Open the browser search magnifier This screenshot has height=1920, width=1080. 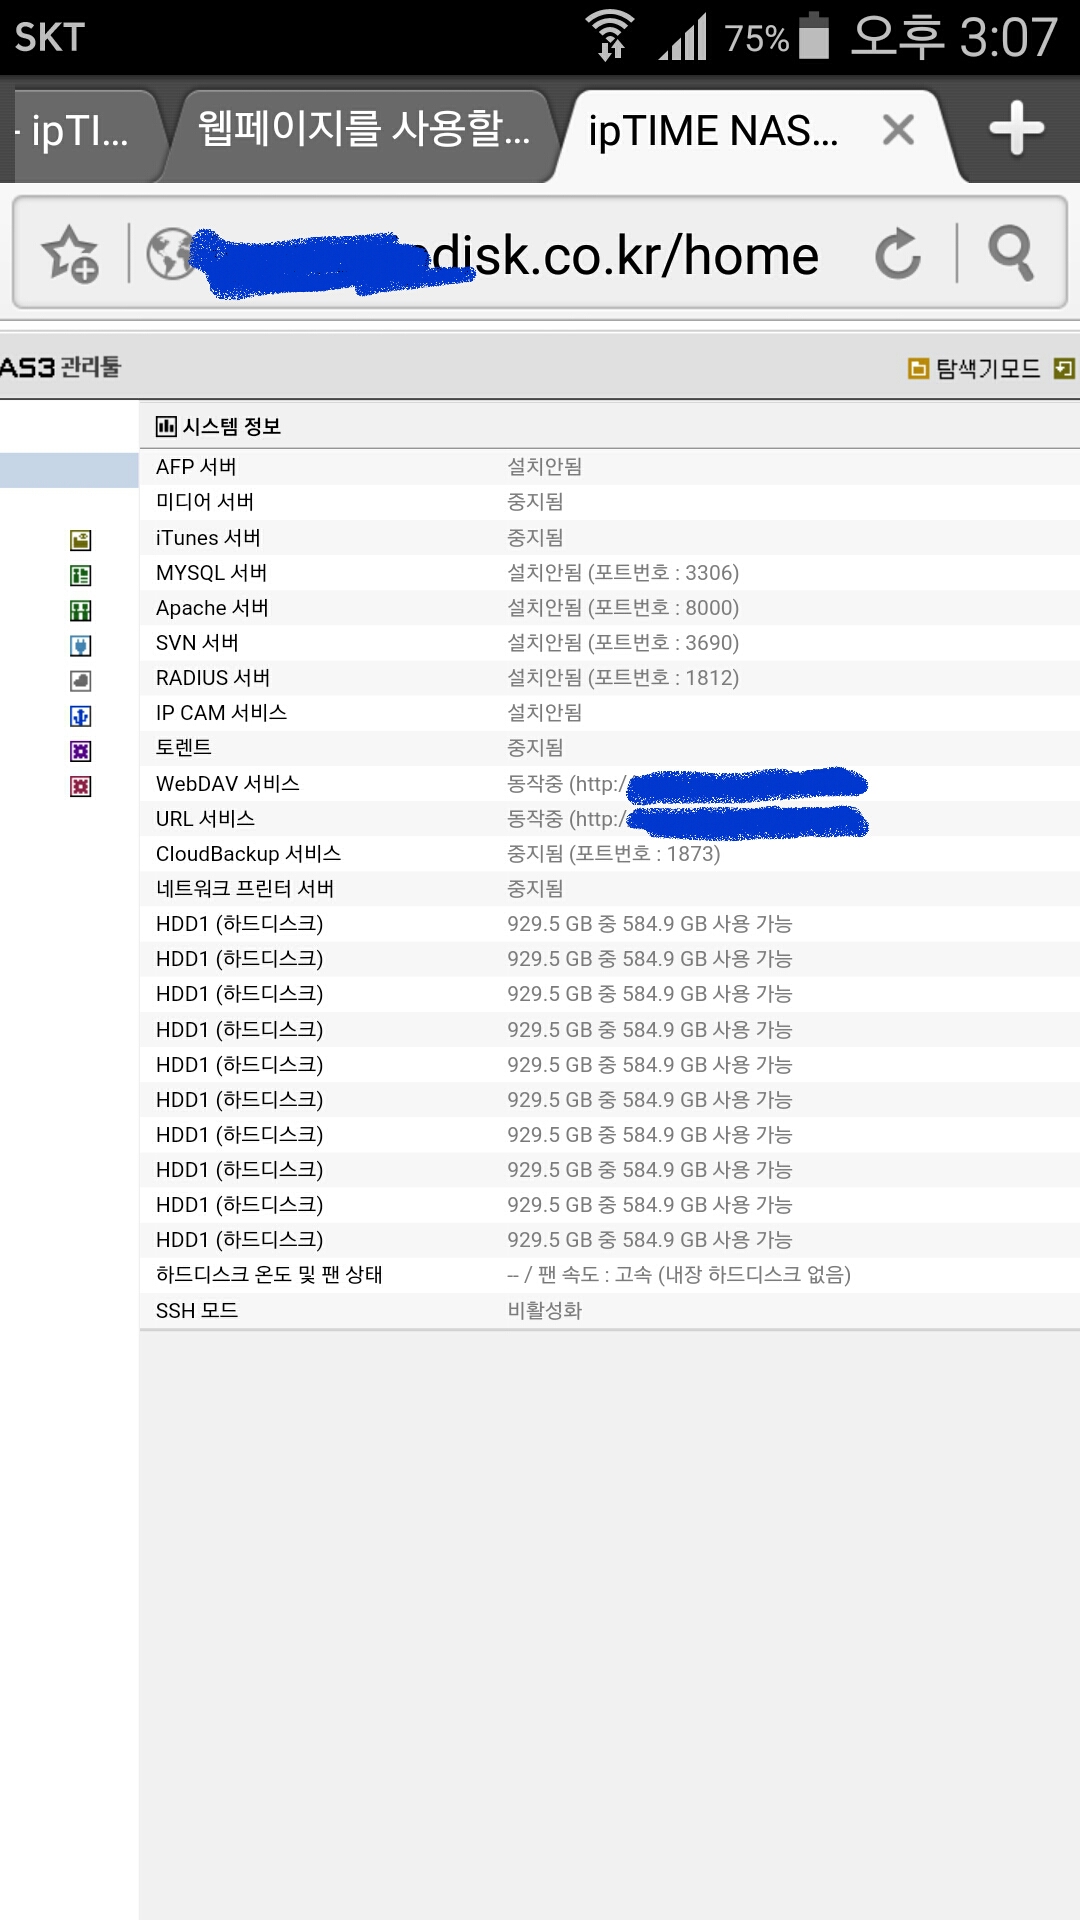[1011, 254]
